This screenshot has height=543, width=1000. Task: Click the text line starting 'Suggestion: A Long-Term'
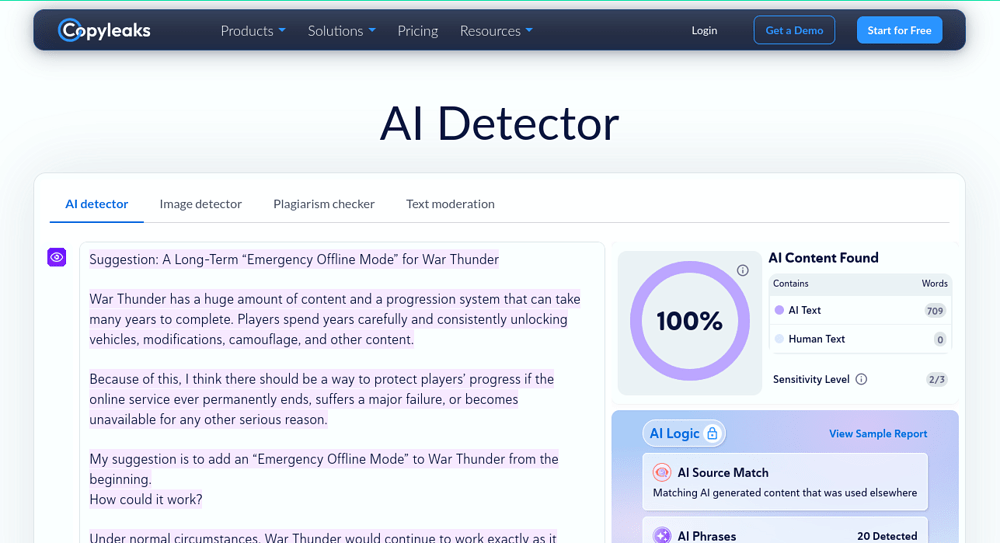pyautogui.click(x=294, y=259)
